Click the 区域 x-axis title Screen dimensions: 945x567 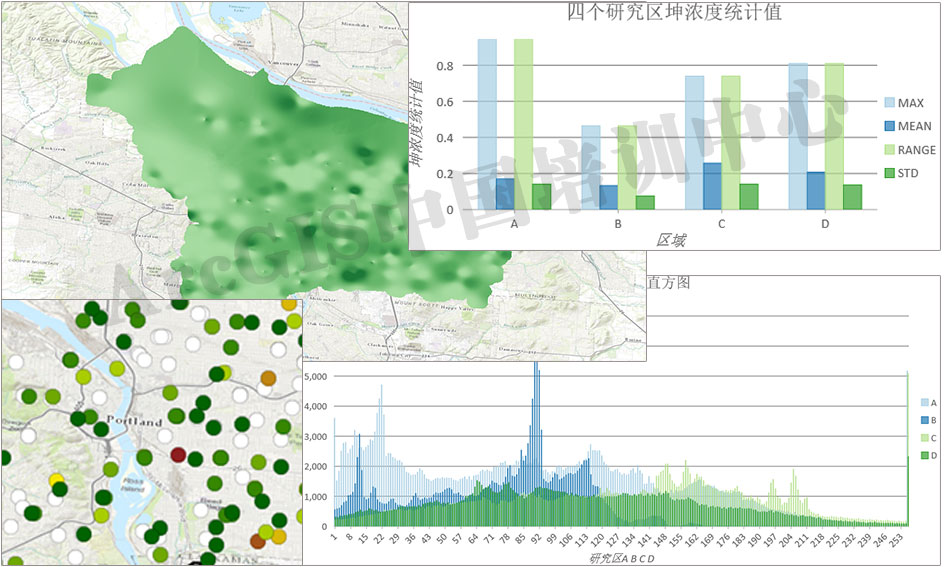point(671,241)
